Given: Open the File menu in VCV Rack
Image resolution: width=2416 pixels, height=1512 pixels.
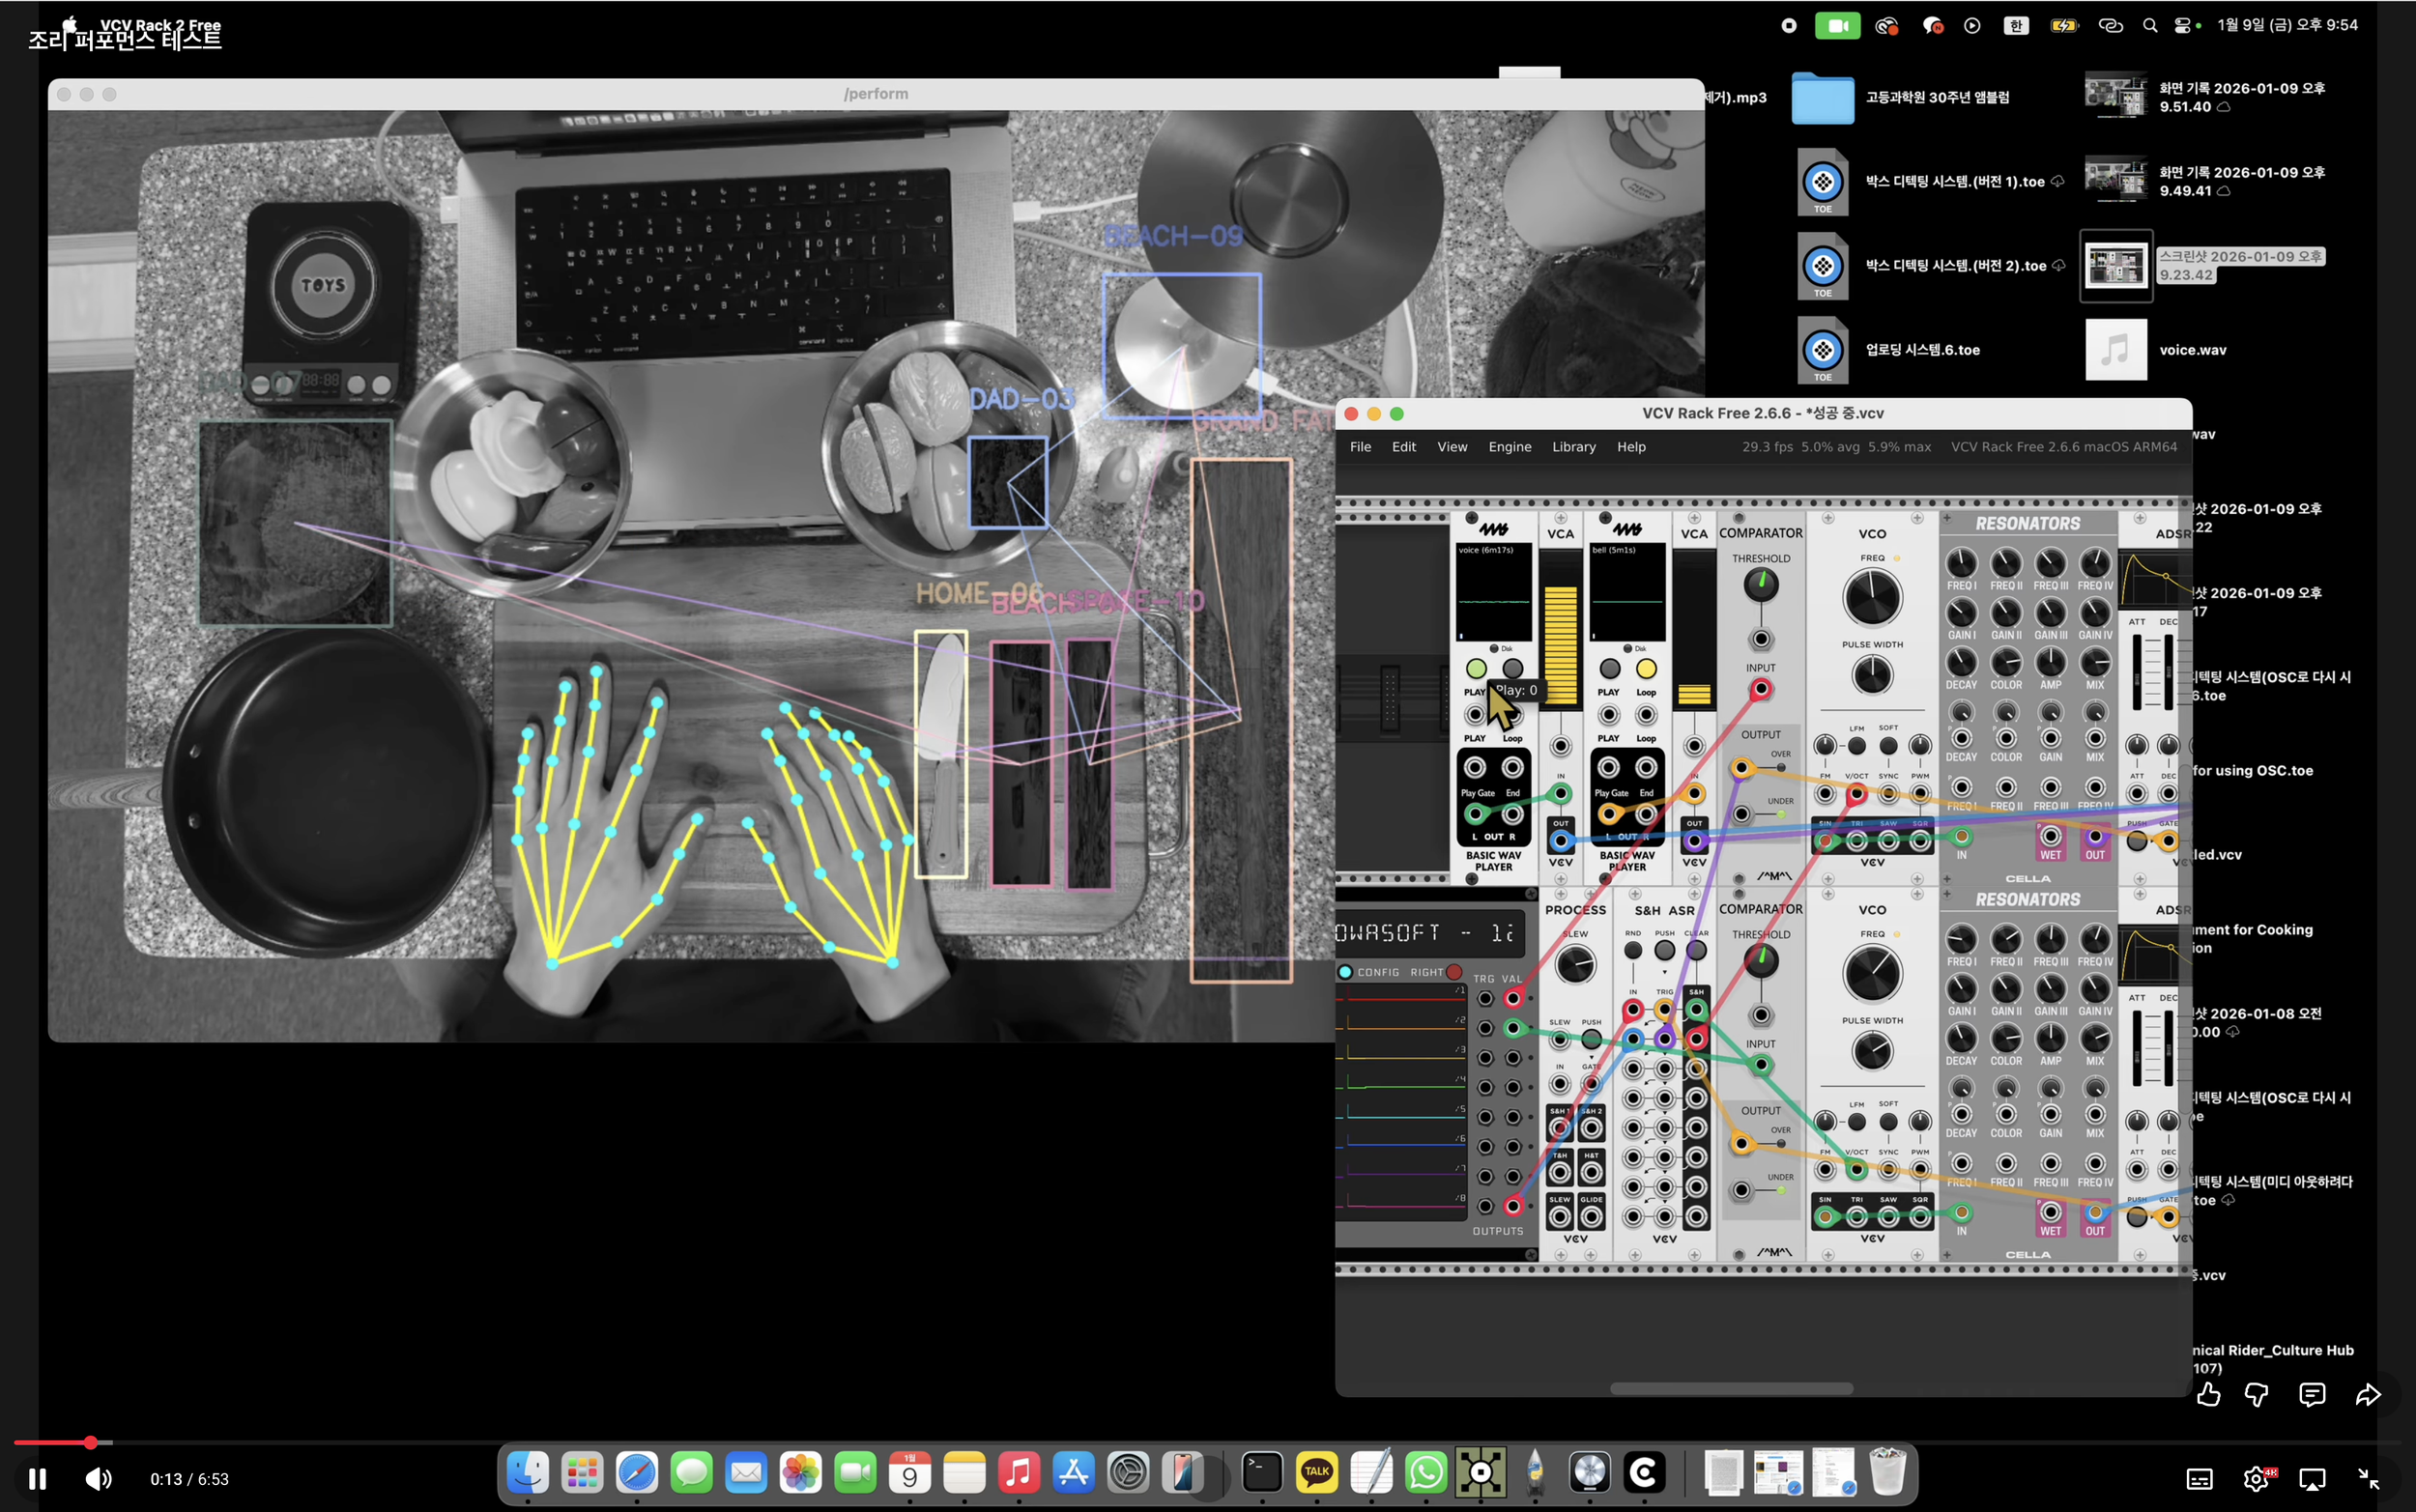Looking at the screenshot, I should click(x=1360, y=447).
